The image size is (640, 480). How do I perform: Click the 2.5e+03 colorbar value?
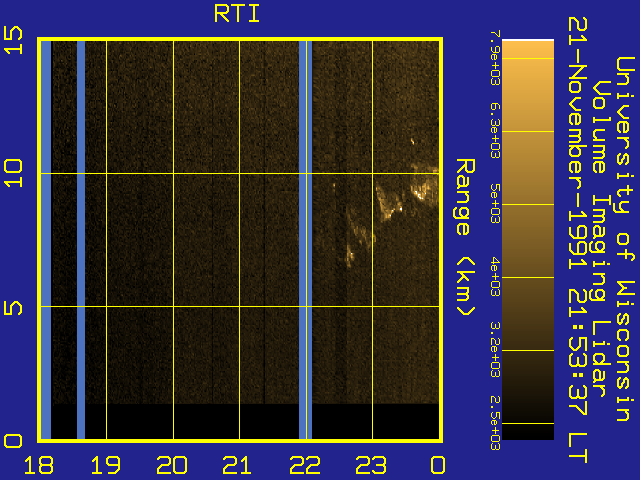point(495,423)
